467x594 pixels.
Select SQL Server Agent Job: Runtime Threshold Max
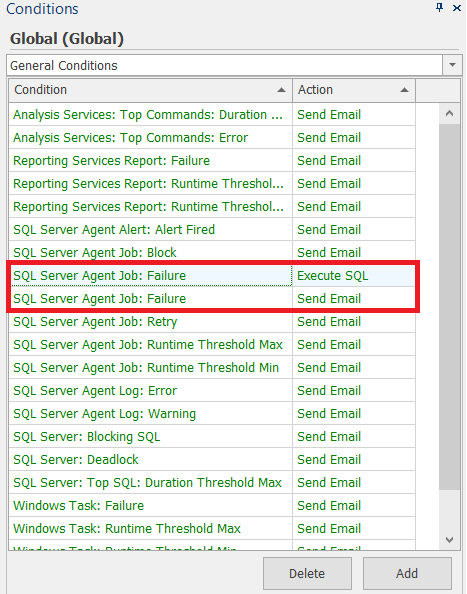[x=150, y=345]
